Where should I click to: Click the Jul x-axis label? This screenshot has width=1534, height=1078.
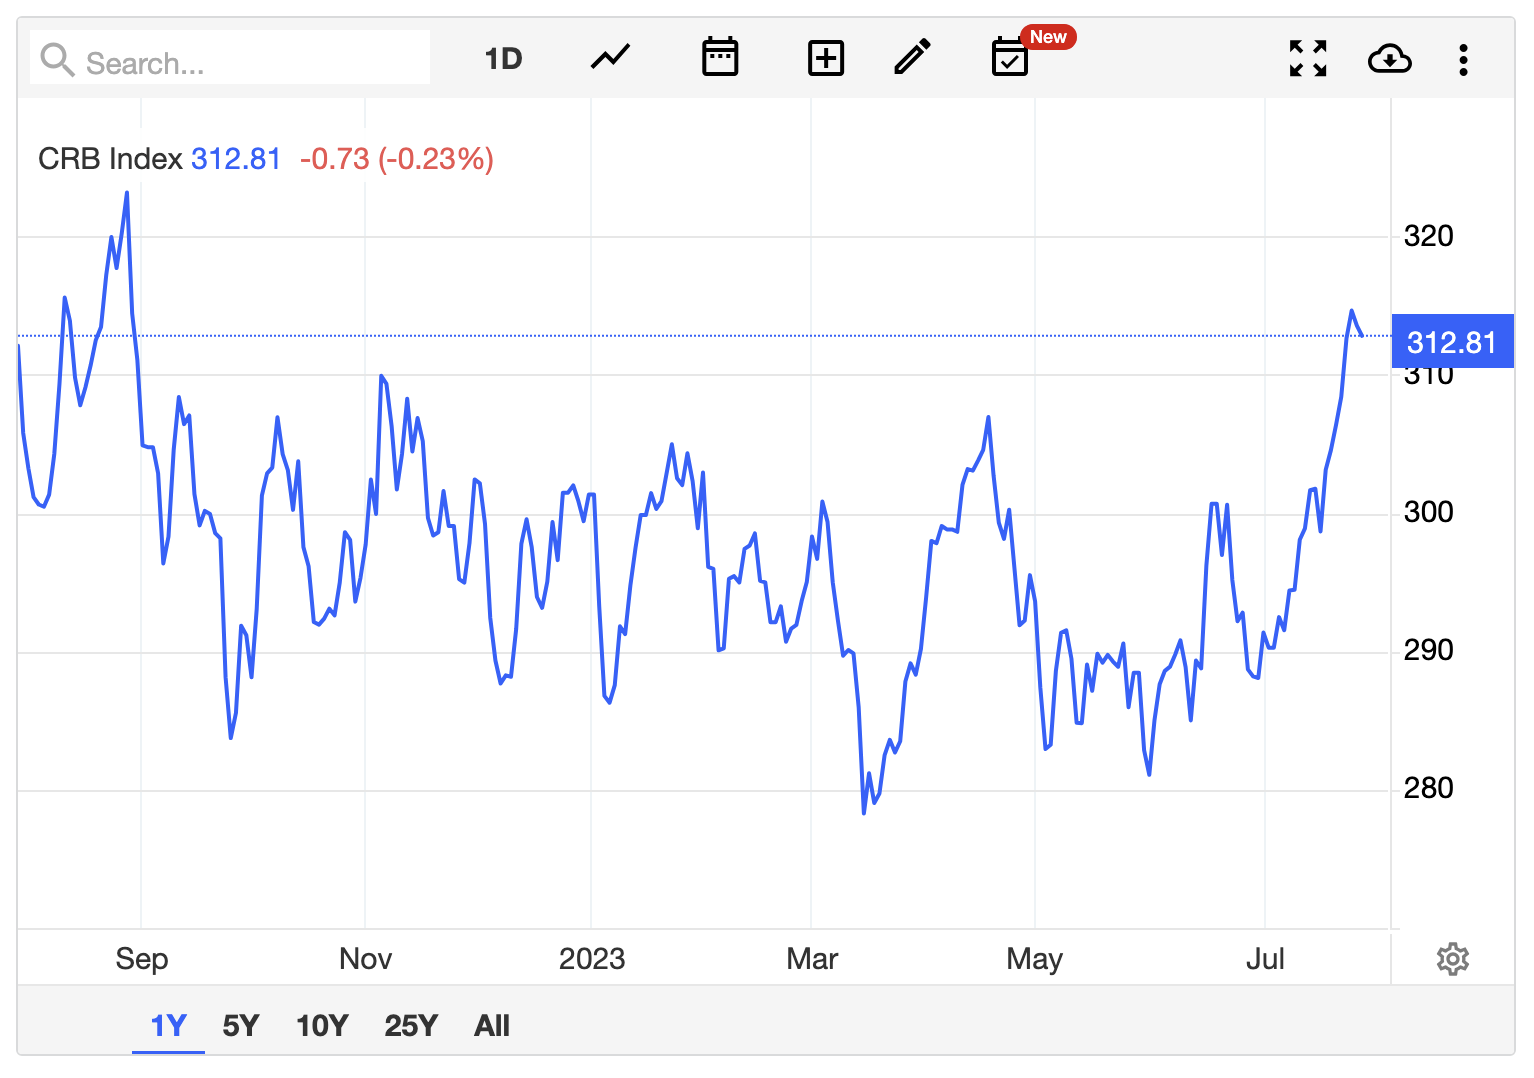click(x=1265, y=959)
